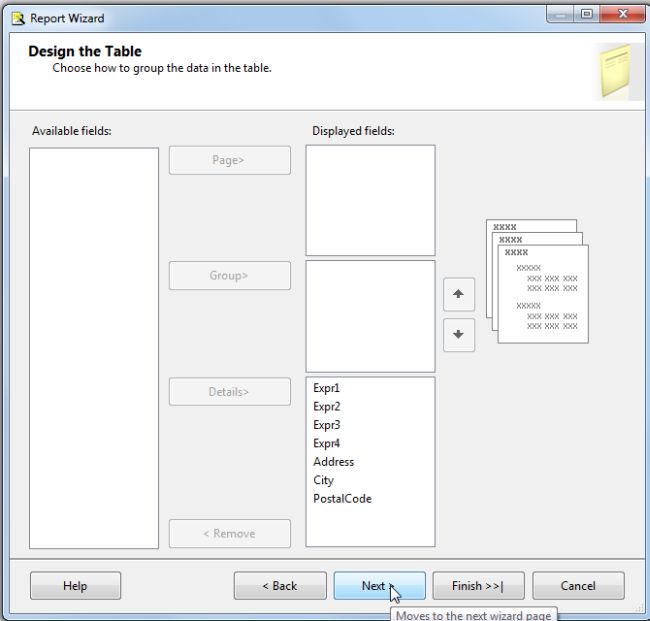Go back with the < Back button
The image size is (650, 621).
click(280, 586)
